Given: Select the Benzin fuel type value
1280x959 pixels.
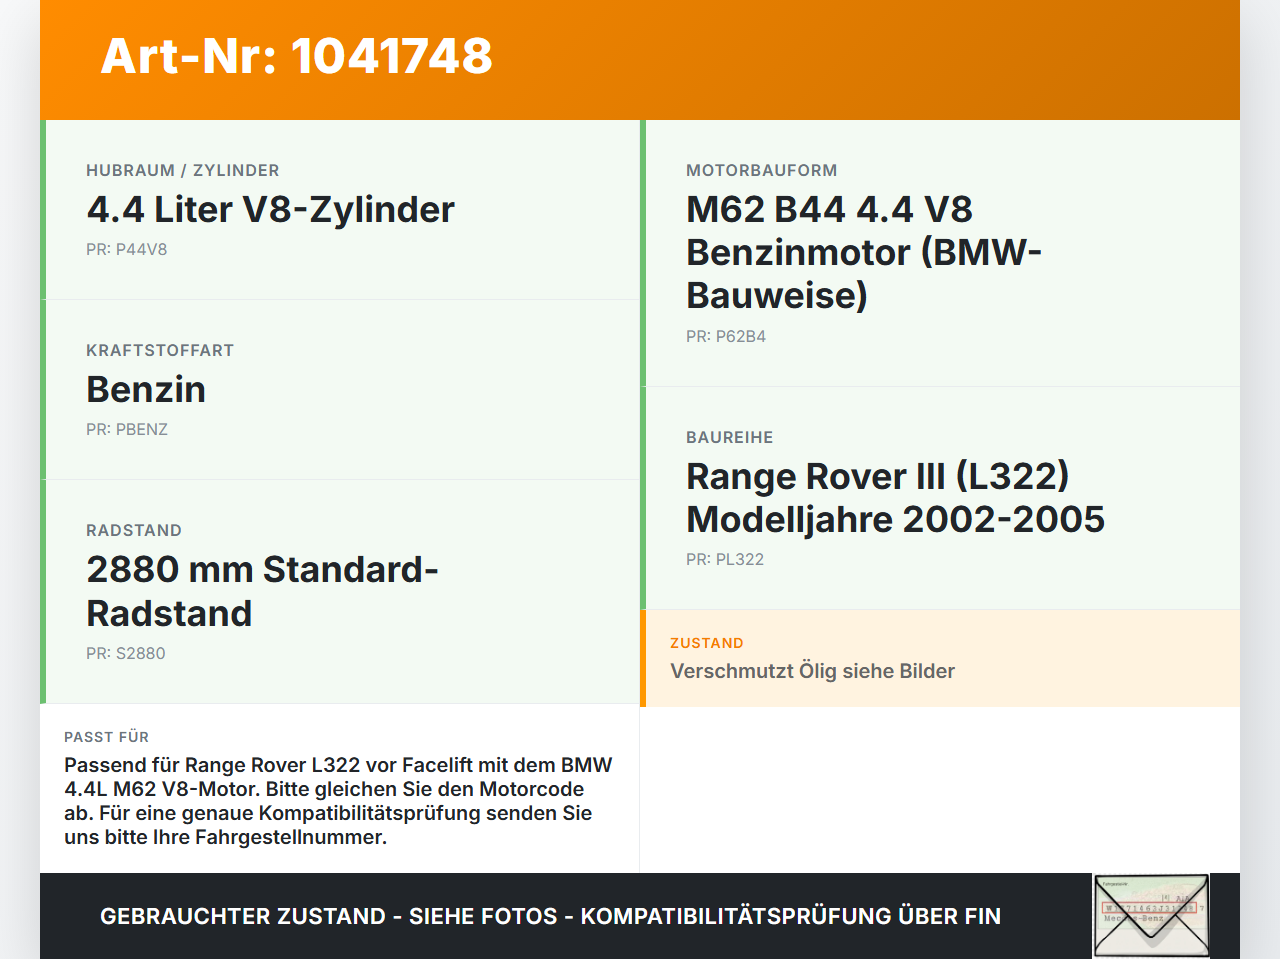Looking at the screenshot, I should [146, 389].
